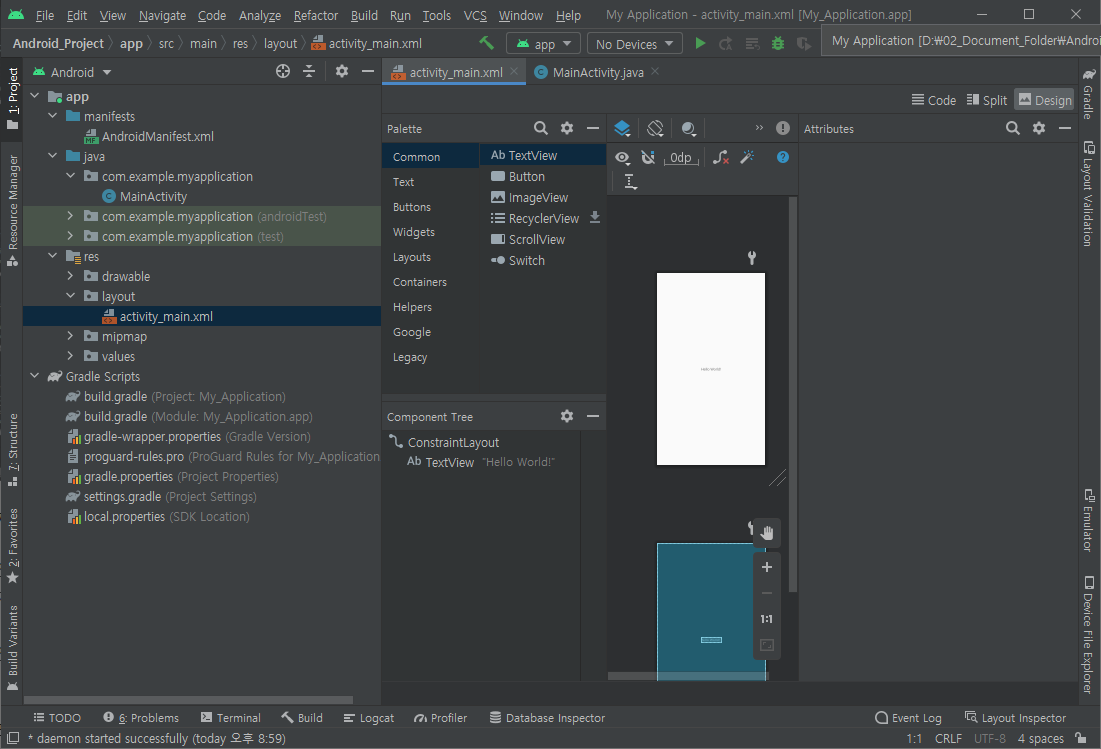Open the Logcat tool window
Viewport: 1101px width, 749px height.
click(369, 717)
